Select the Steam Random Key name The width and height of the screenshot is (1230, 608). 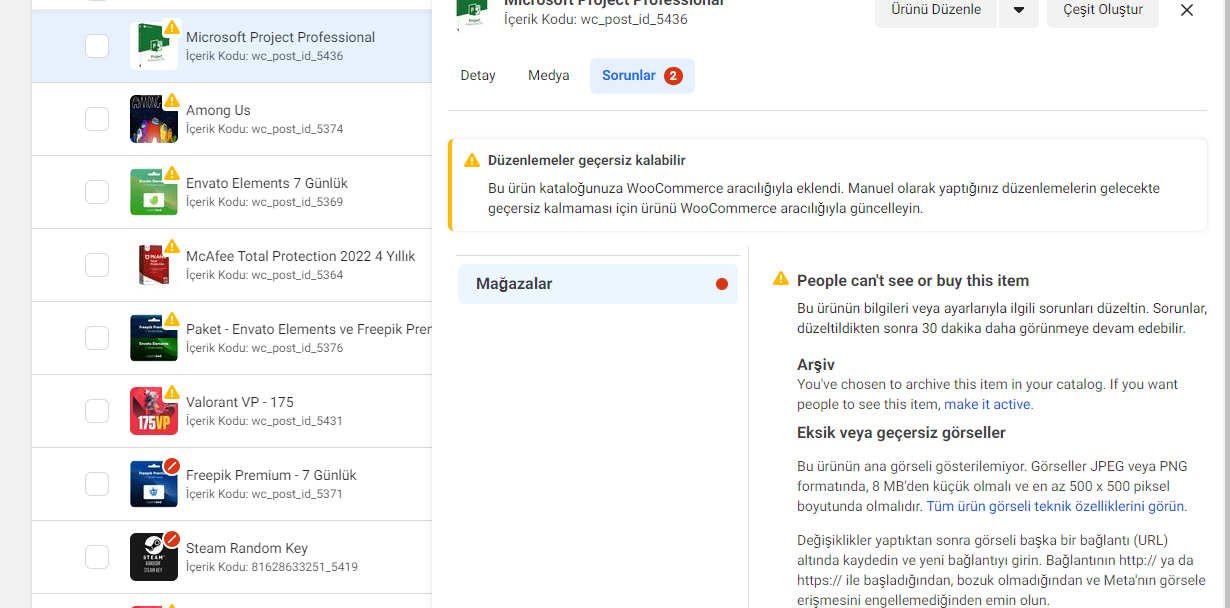(x=247, y=548)
